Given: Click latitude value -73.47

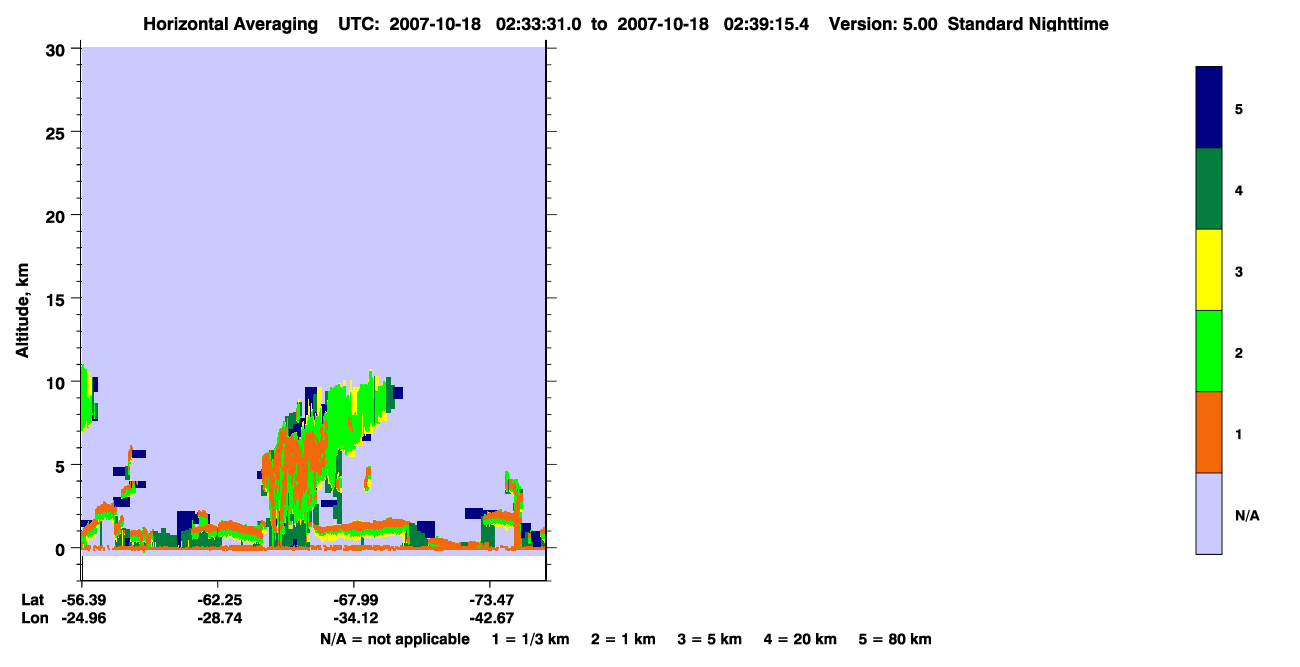Looking at the screenshot, I should click(492, 600).
